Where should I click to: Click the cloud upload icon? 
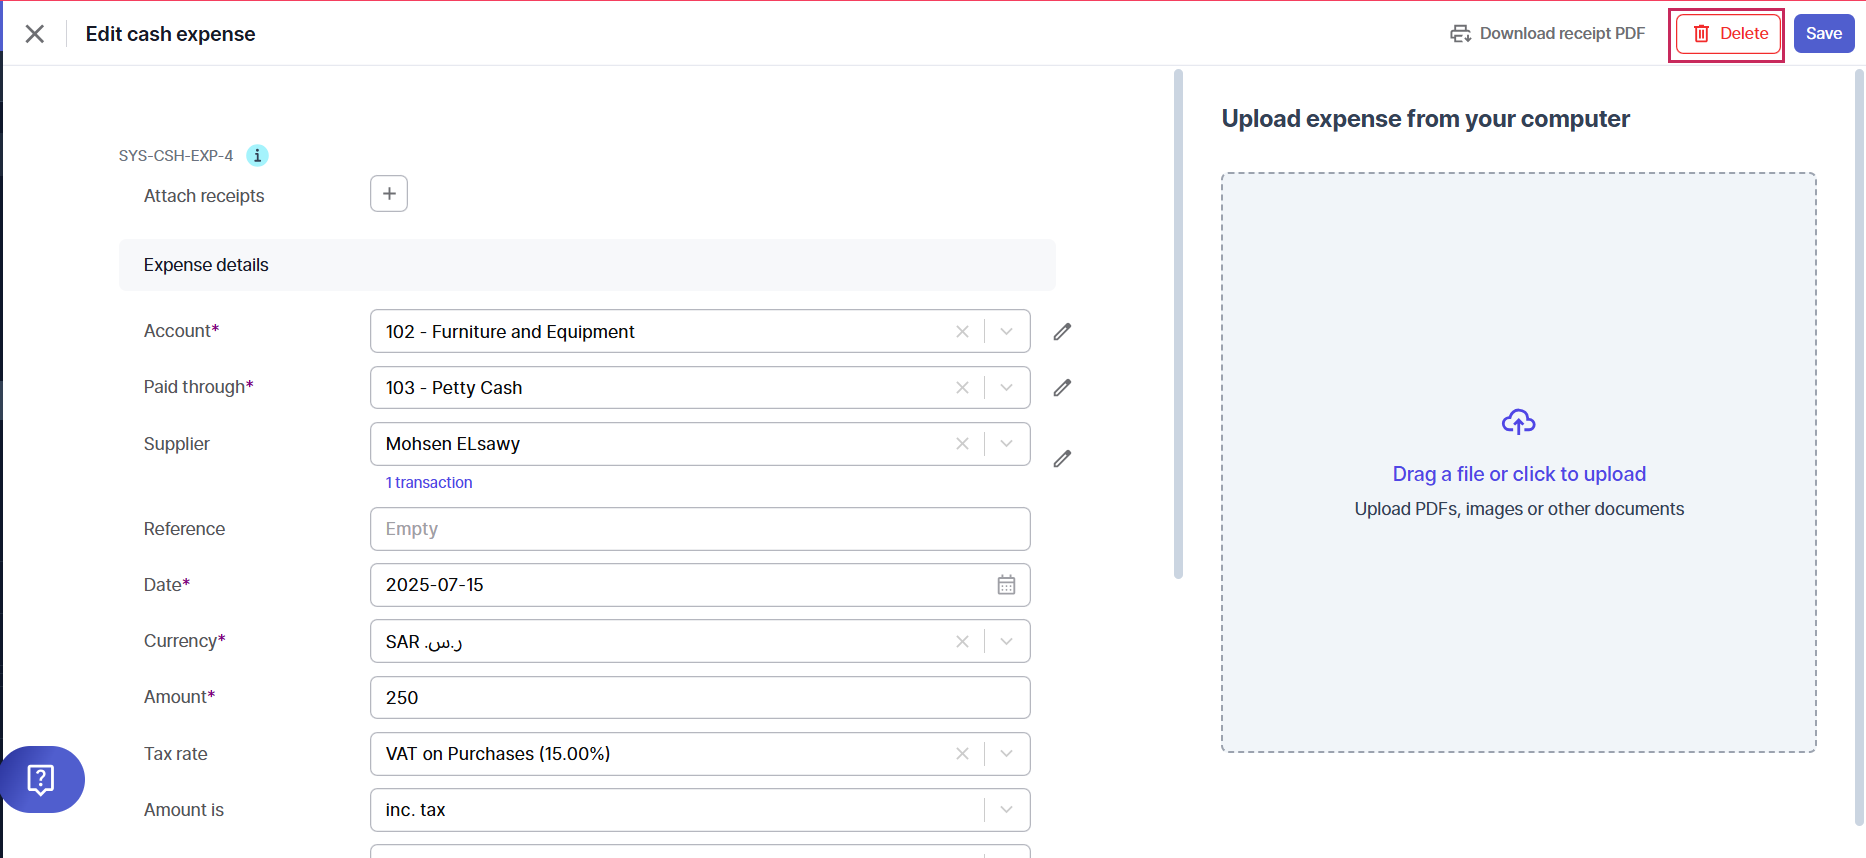click(1518, 423)
